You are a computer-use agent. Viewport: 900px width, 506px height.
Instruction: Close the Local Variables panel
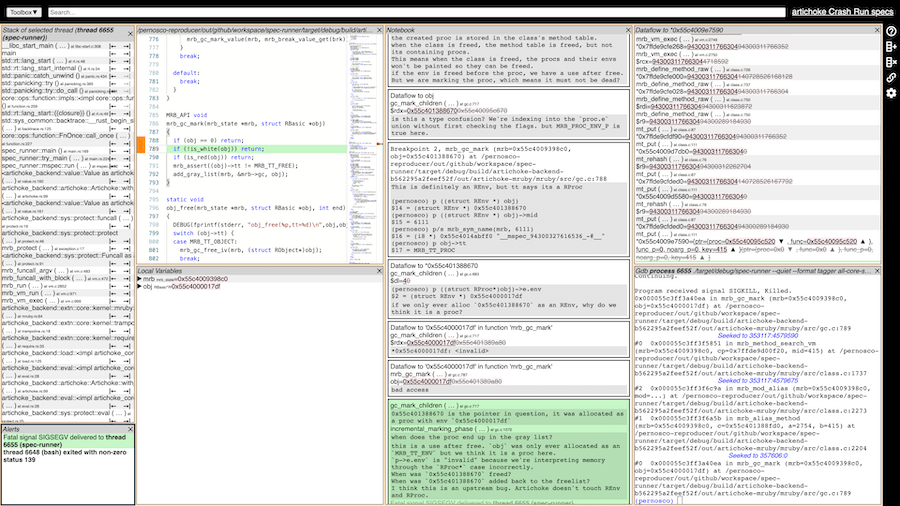tap(379, 271)
